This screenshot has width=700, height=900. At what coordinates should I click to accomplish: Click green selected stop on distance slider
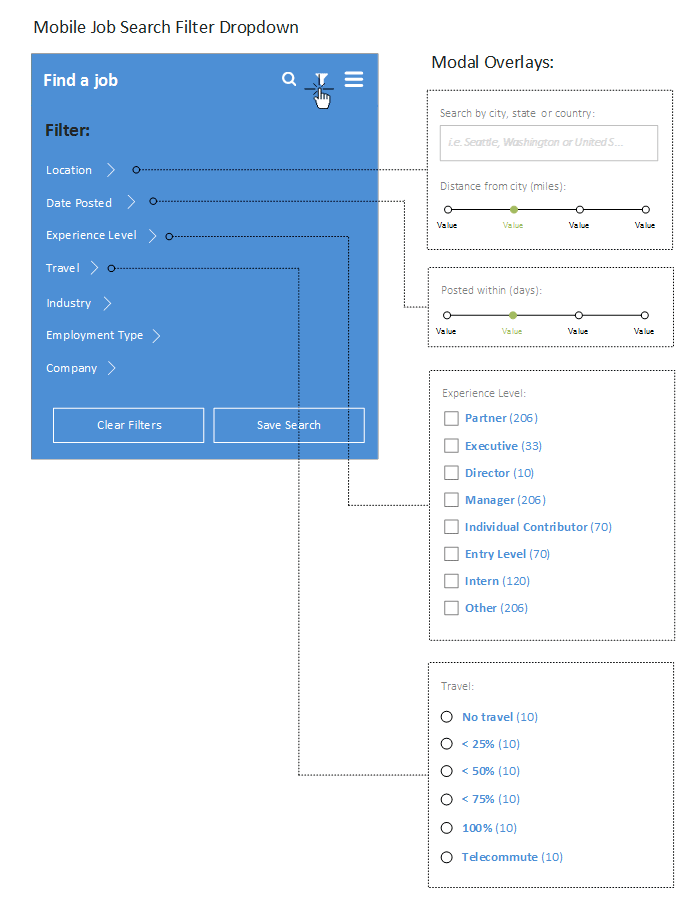point(514,210)
